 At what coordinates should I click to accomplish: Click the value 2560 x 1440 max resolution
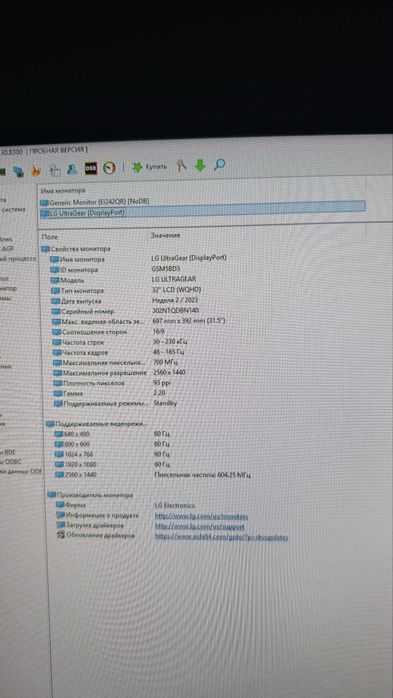[169, 372]
